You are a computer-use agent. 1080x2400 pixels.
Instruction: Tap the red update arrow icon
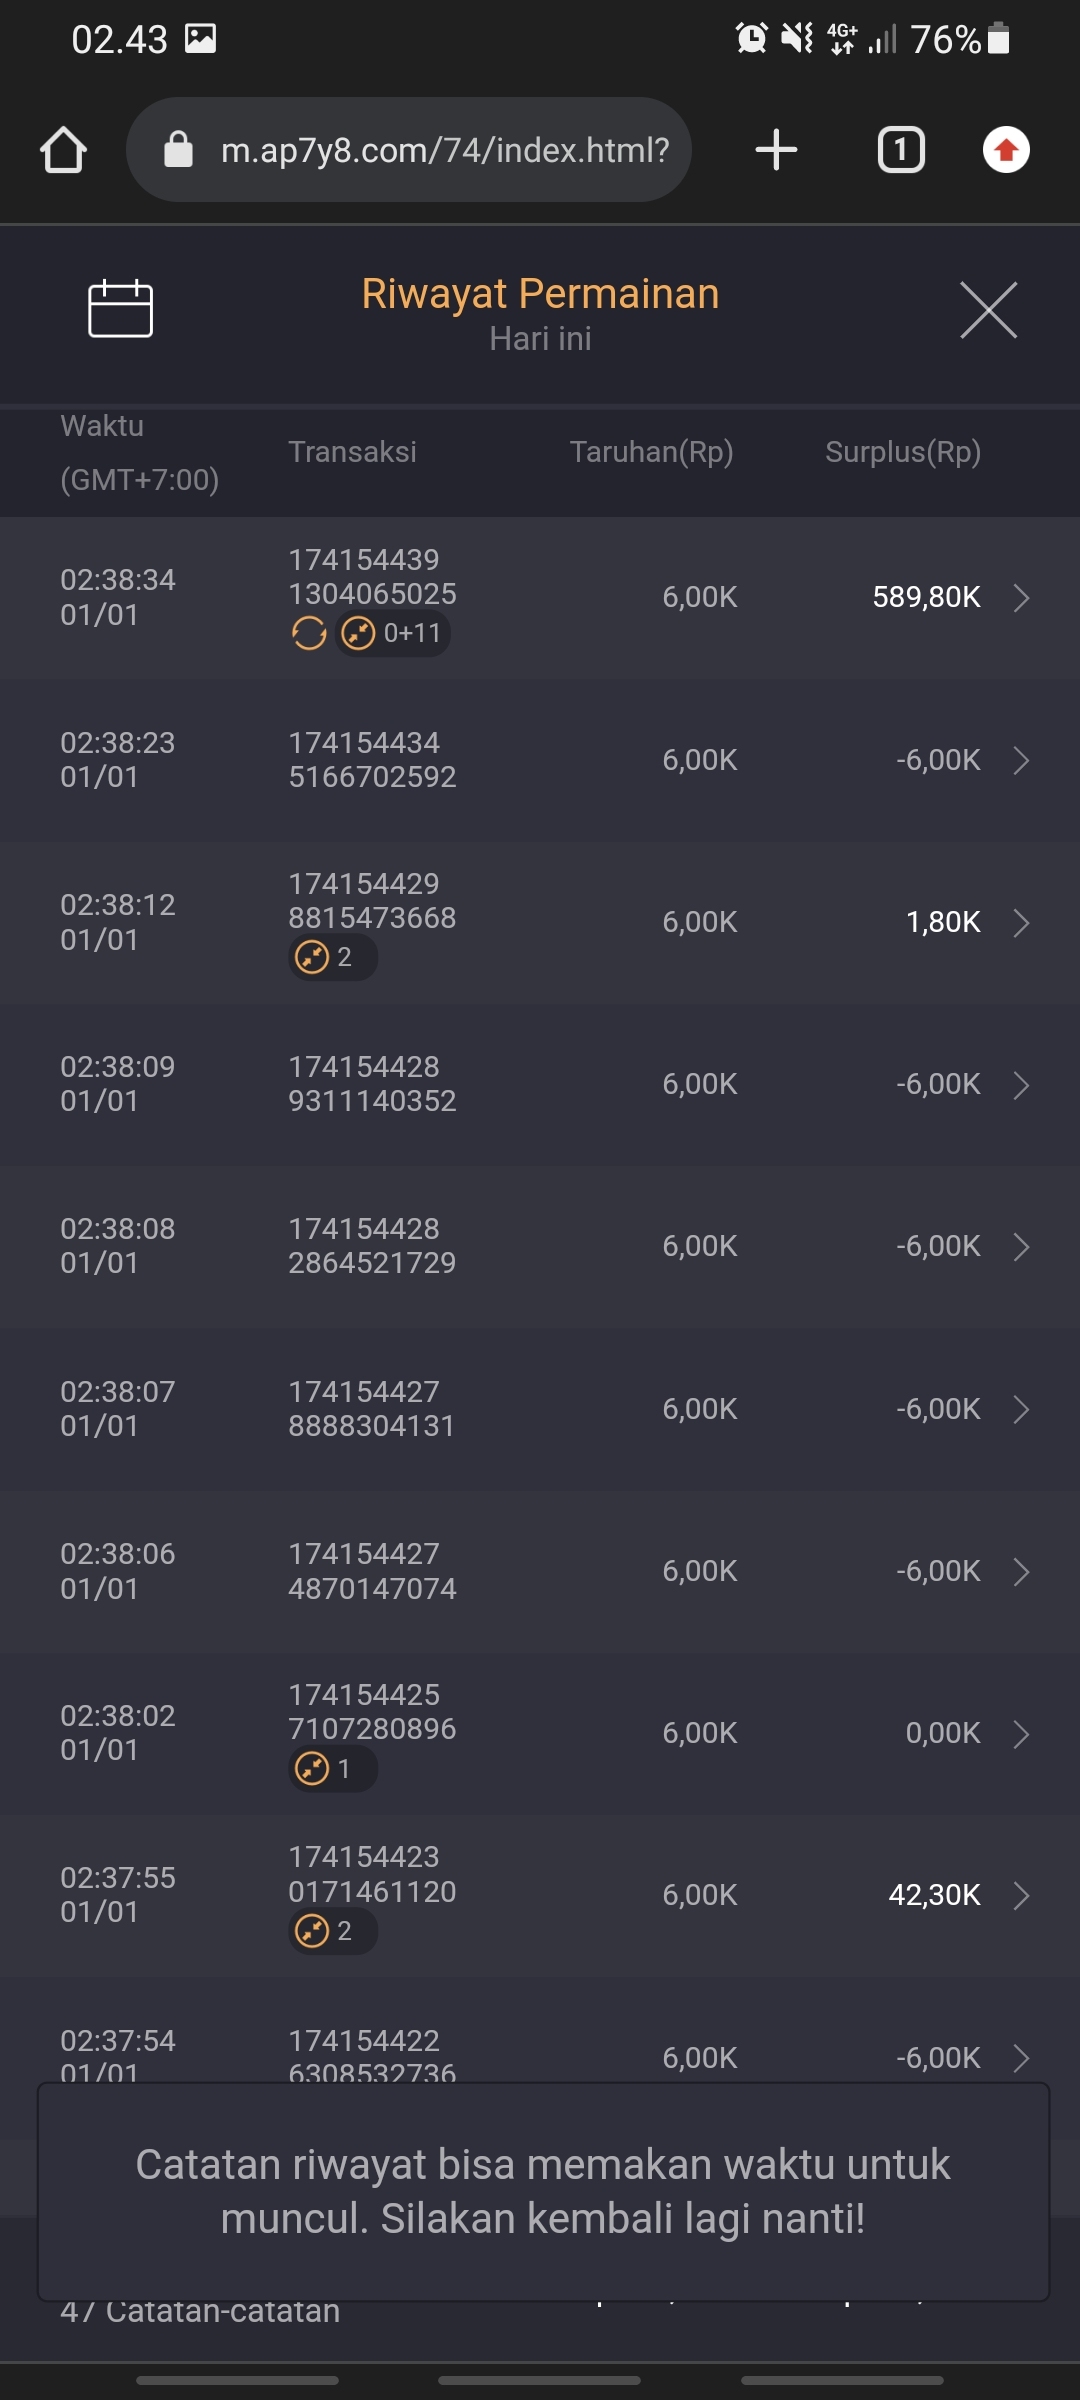tap(1005, 150)
